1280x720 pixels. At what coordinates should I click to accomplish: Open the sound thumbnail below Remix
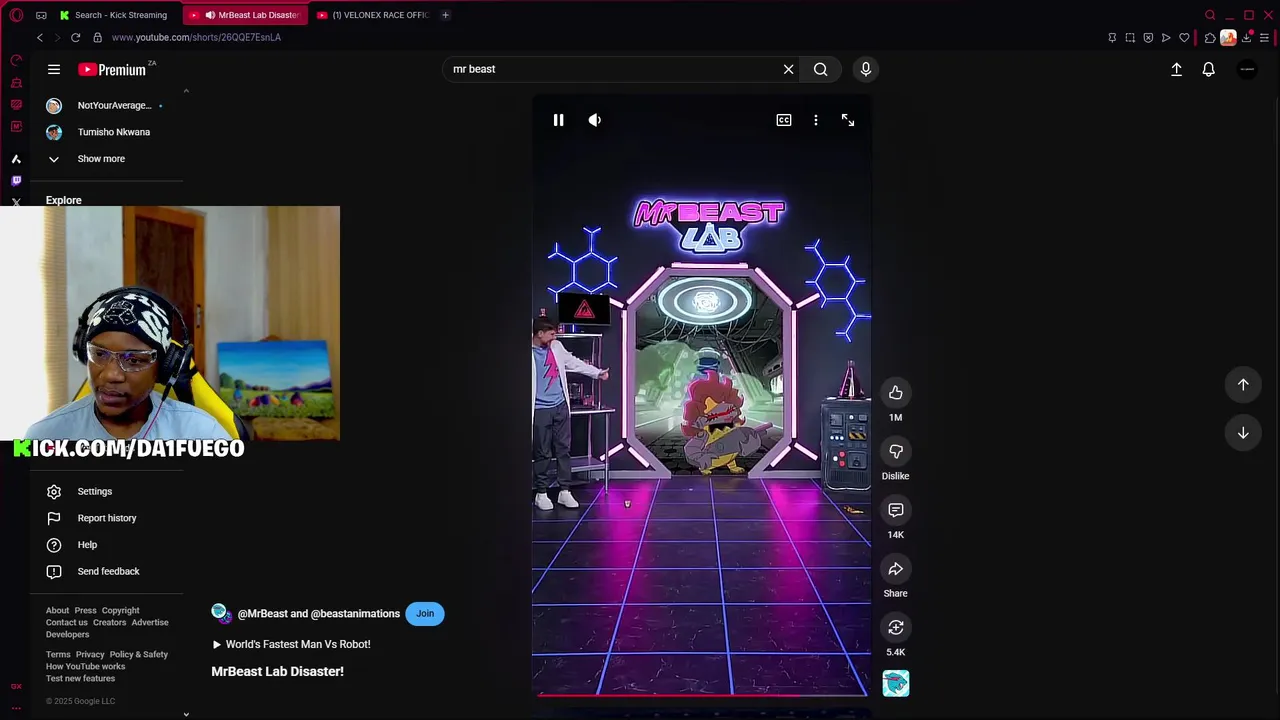896,684
